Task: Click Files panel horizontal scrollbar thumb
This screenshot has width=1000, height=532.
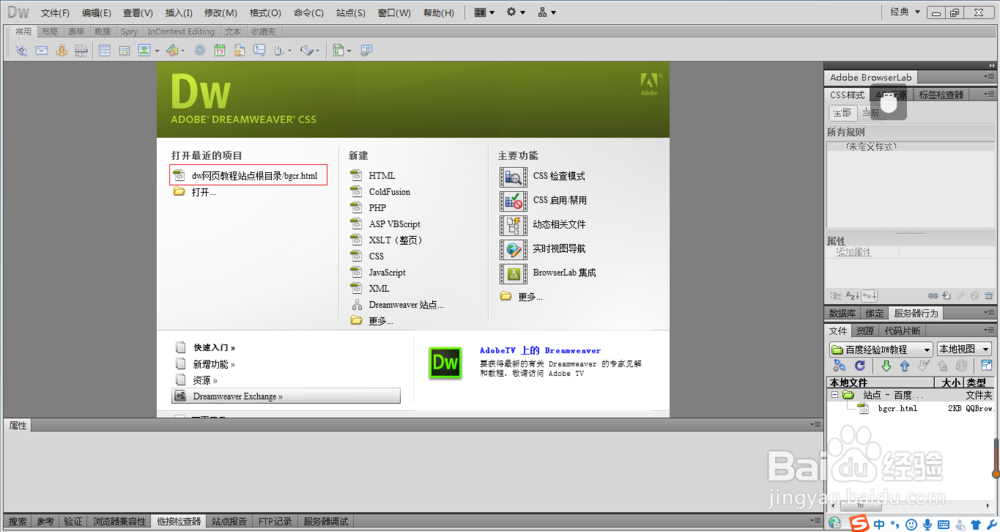Action: (x=860, y=507)
